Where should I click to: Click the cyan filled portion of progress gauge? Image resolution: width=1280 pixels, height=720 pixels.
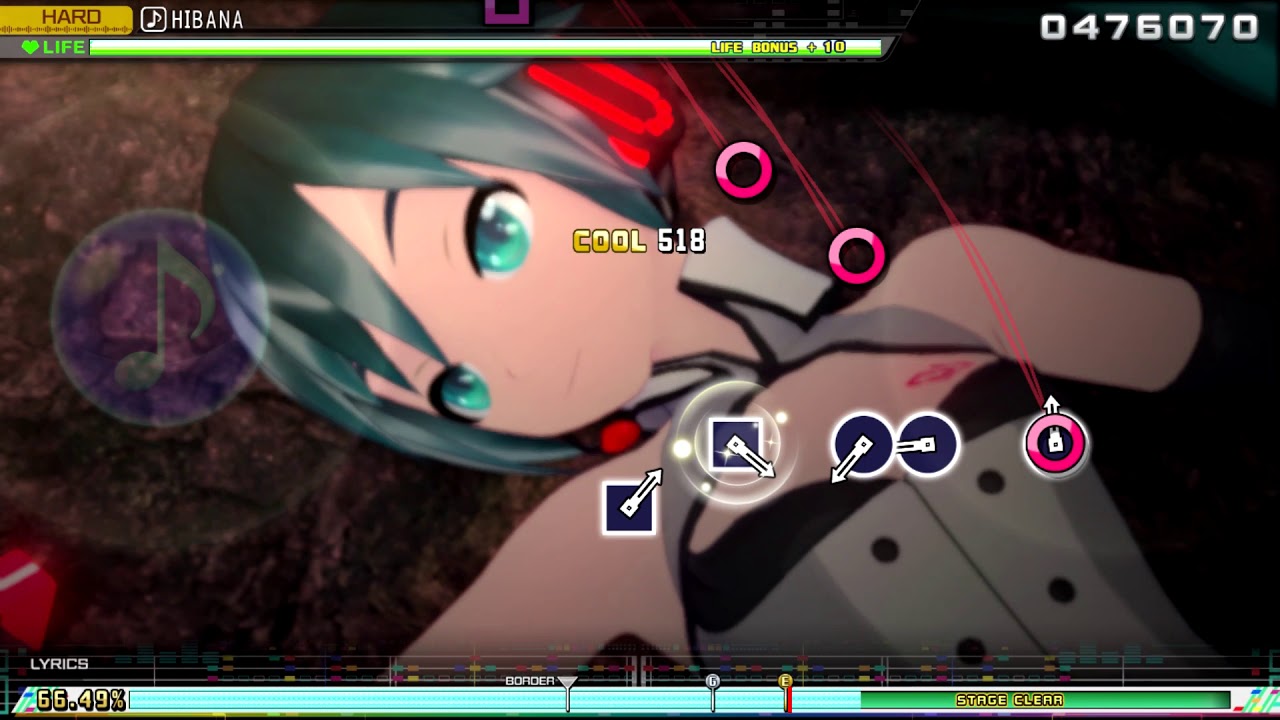click(x=494, y=700)
